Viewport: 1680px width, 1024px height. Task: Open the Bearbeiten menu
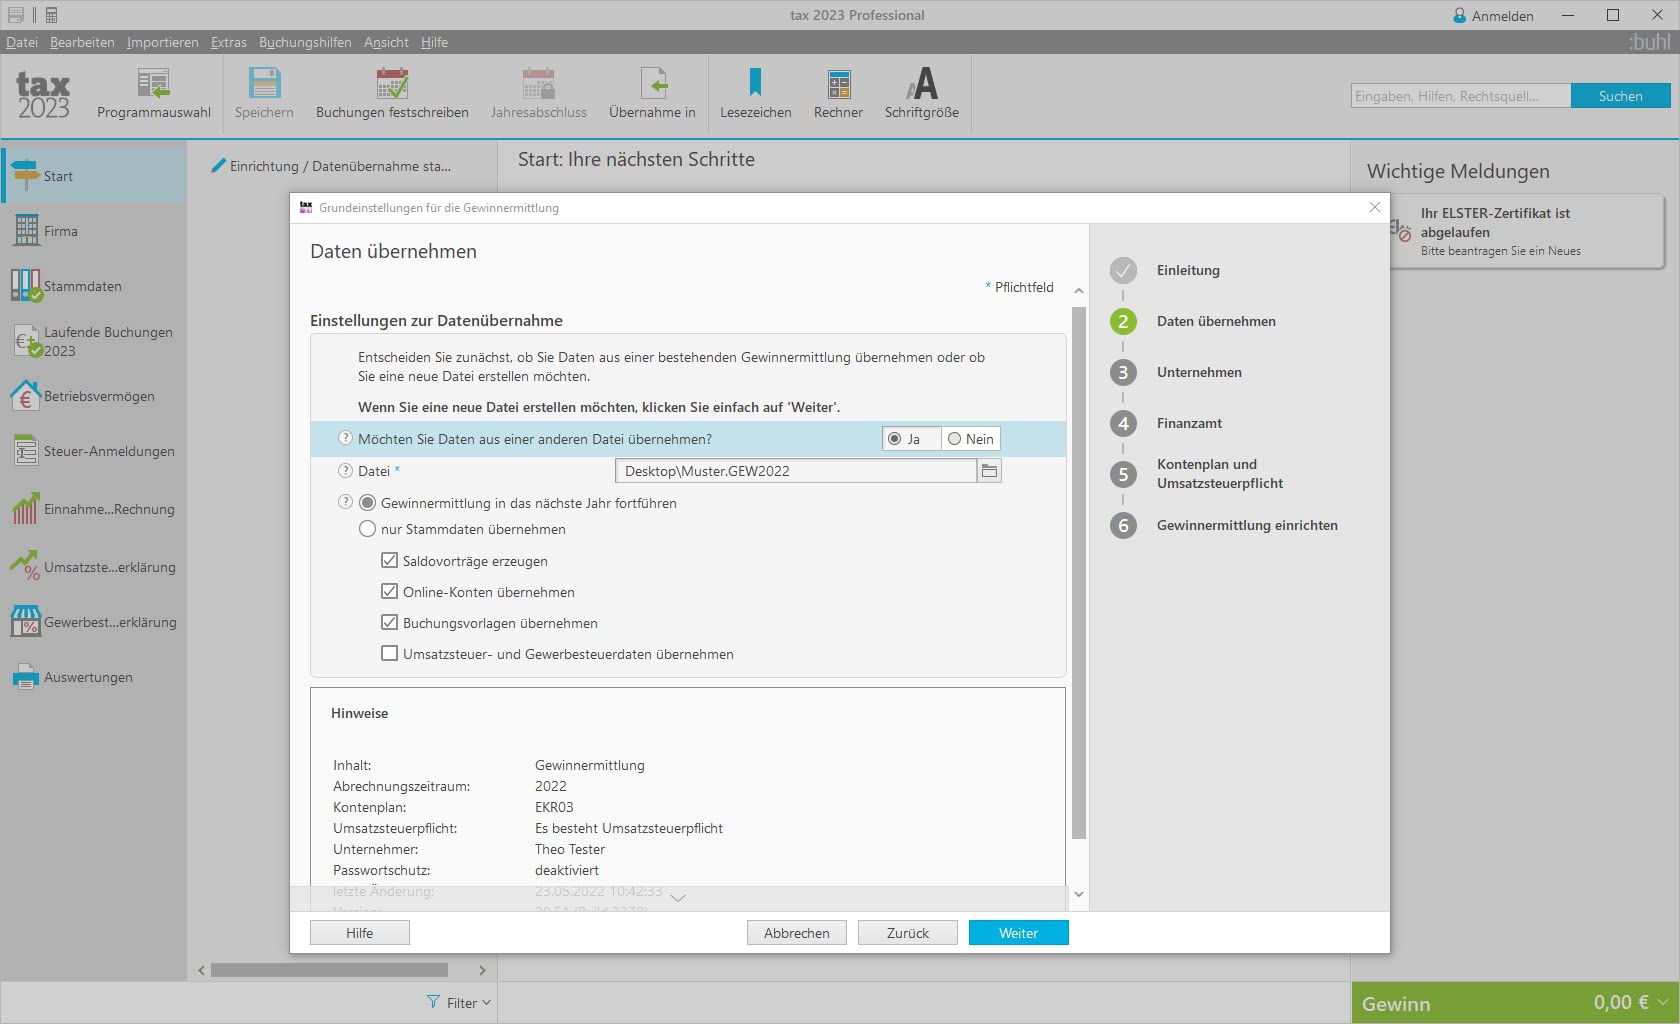(82, 42)
